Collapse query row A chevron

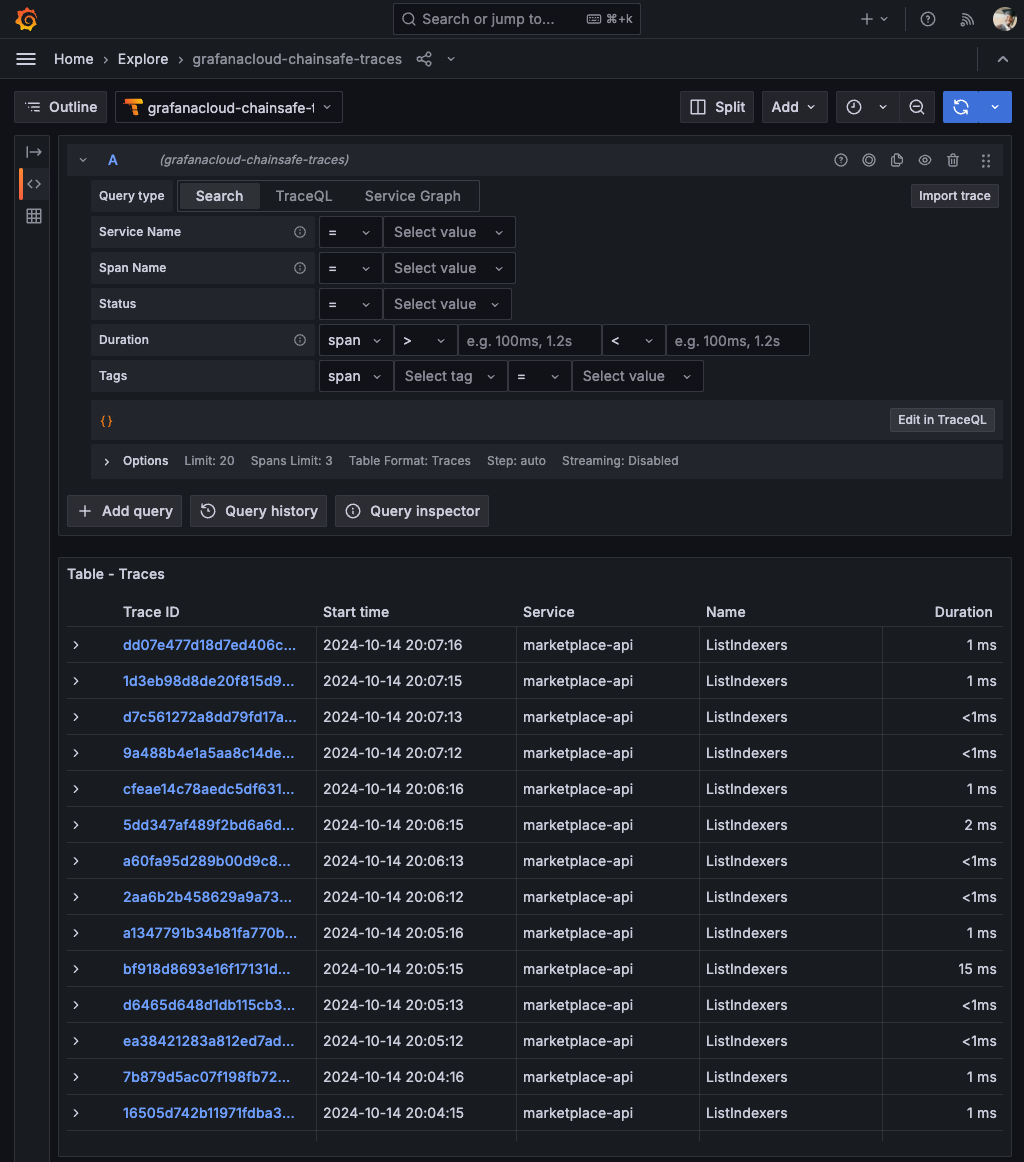pyautogui.click(x=83, y=160)
